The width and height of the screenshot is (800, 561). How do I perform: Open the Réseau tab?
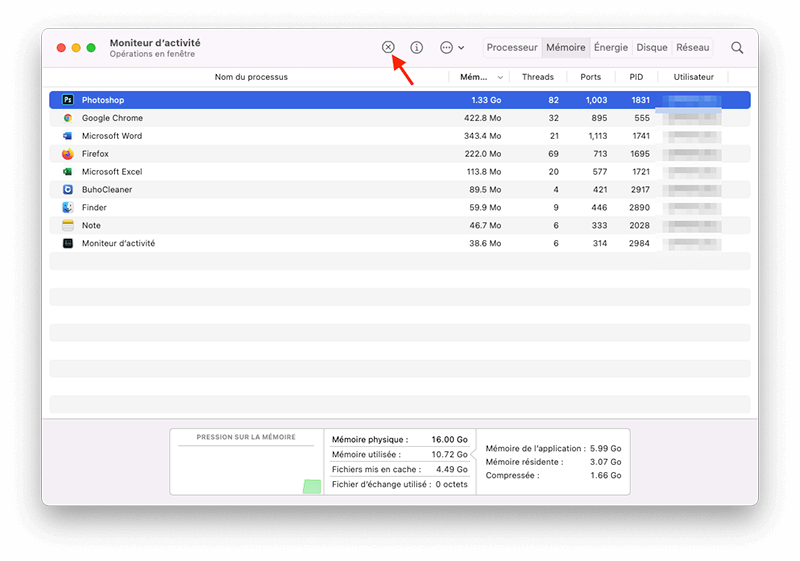coord(692,47)
